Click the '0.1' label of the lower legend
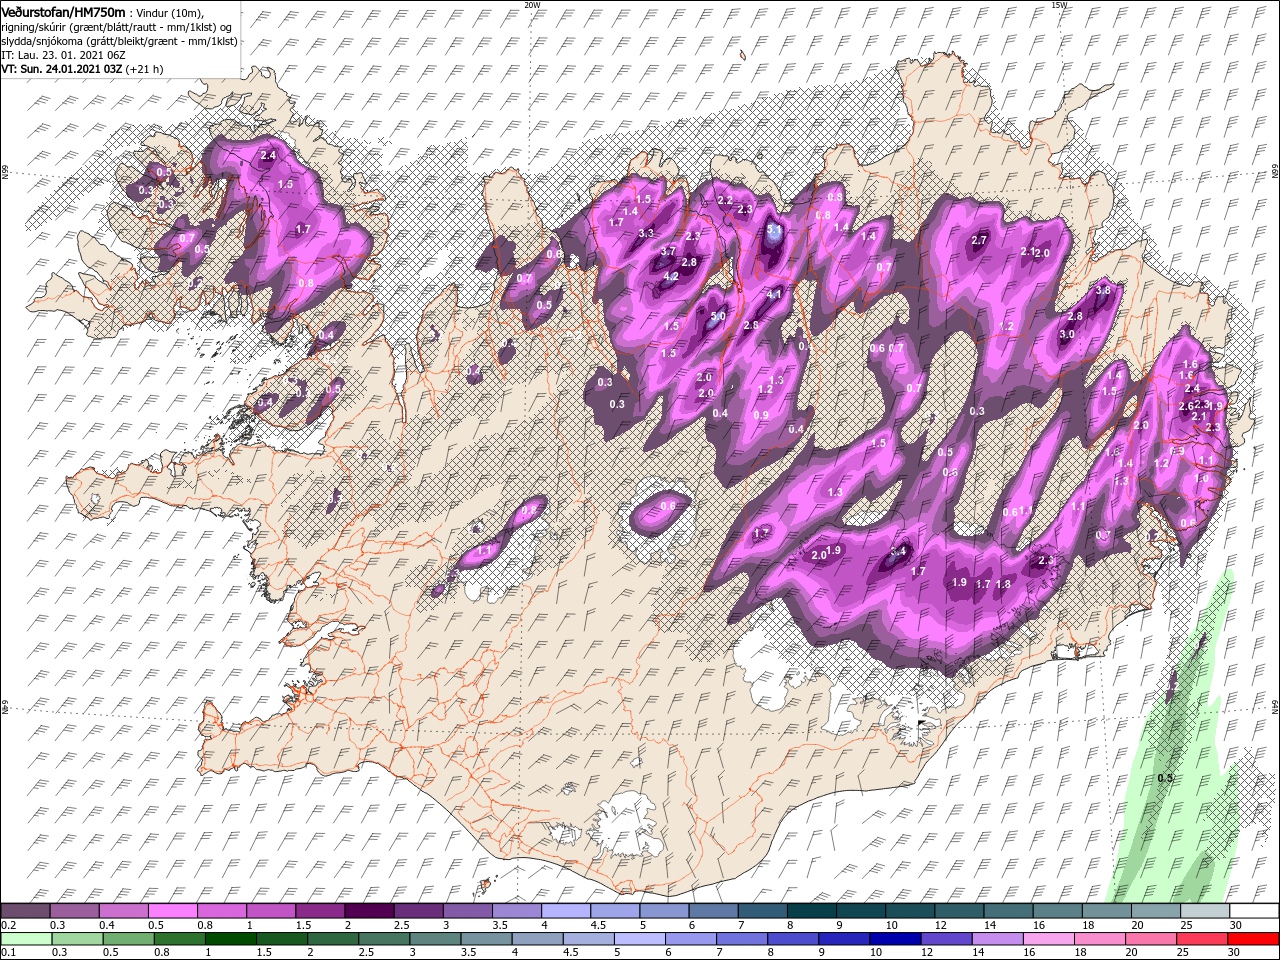The height and width of the screenshot is (960, 1280). (9, 953)
